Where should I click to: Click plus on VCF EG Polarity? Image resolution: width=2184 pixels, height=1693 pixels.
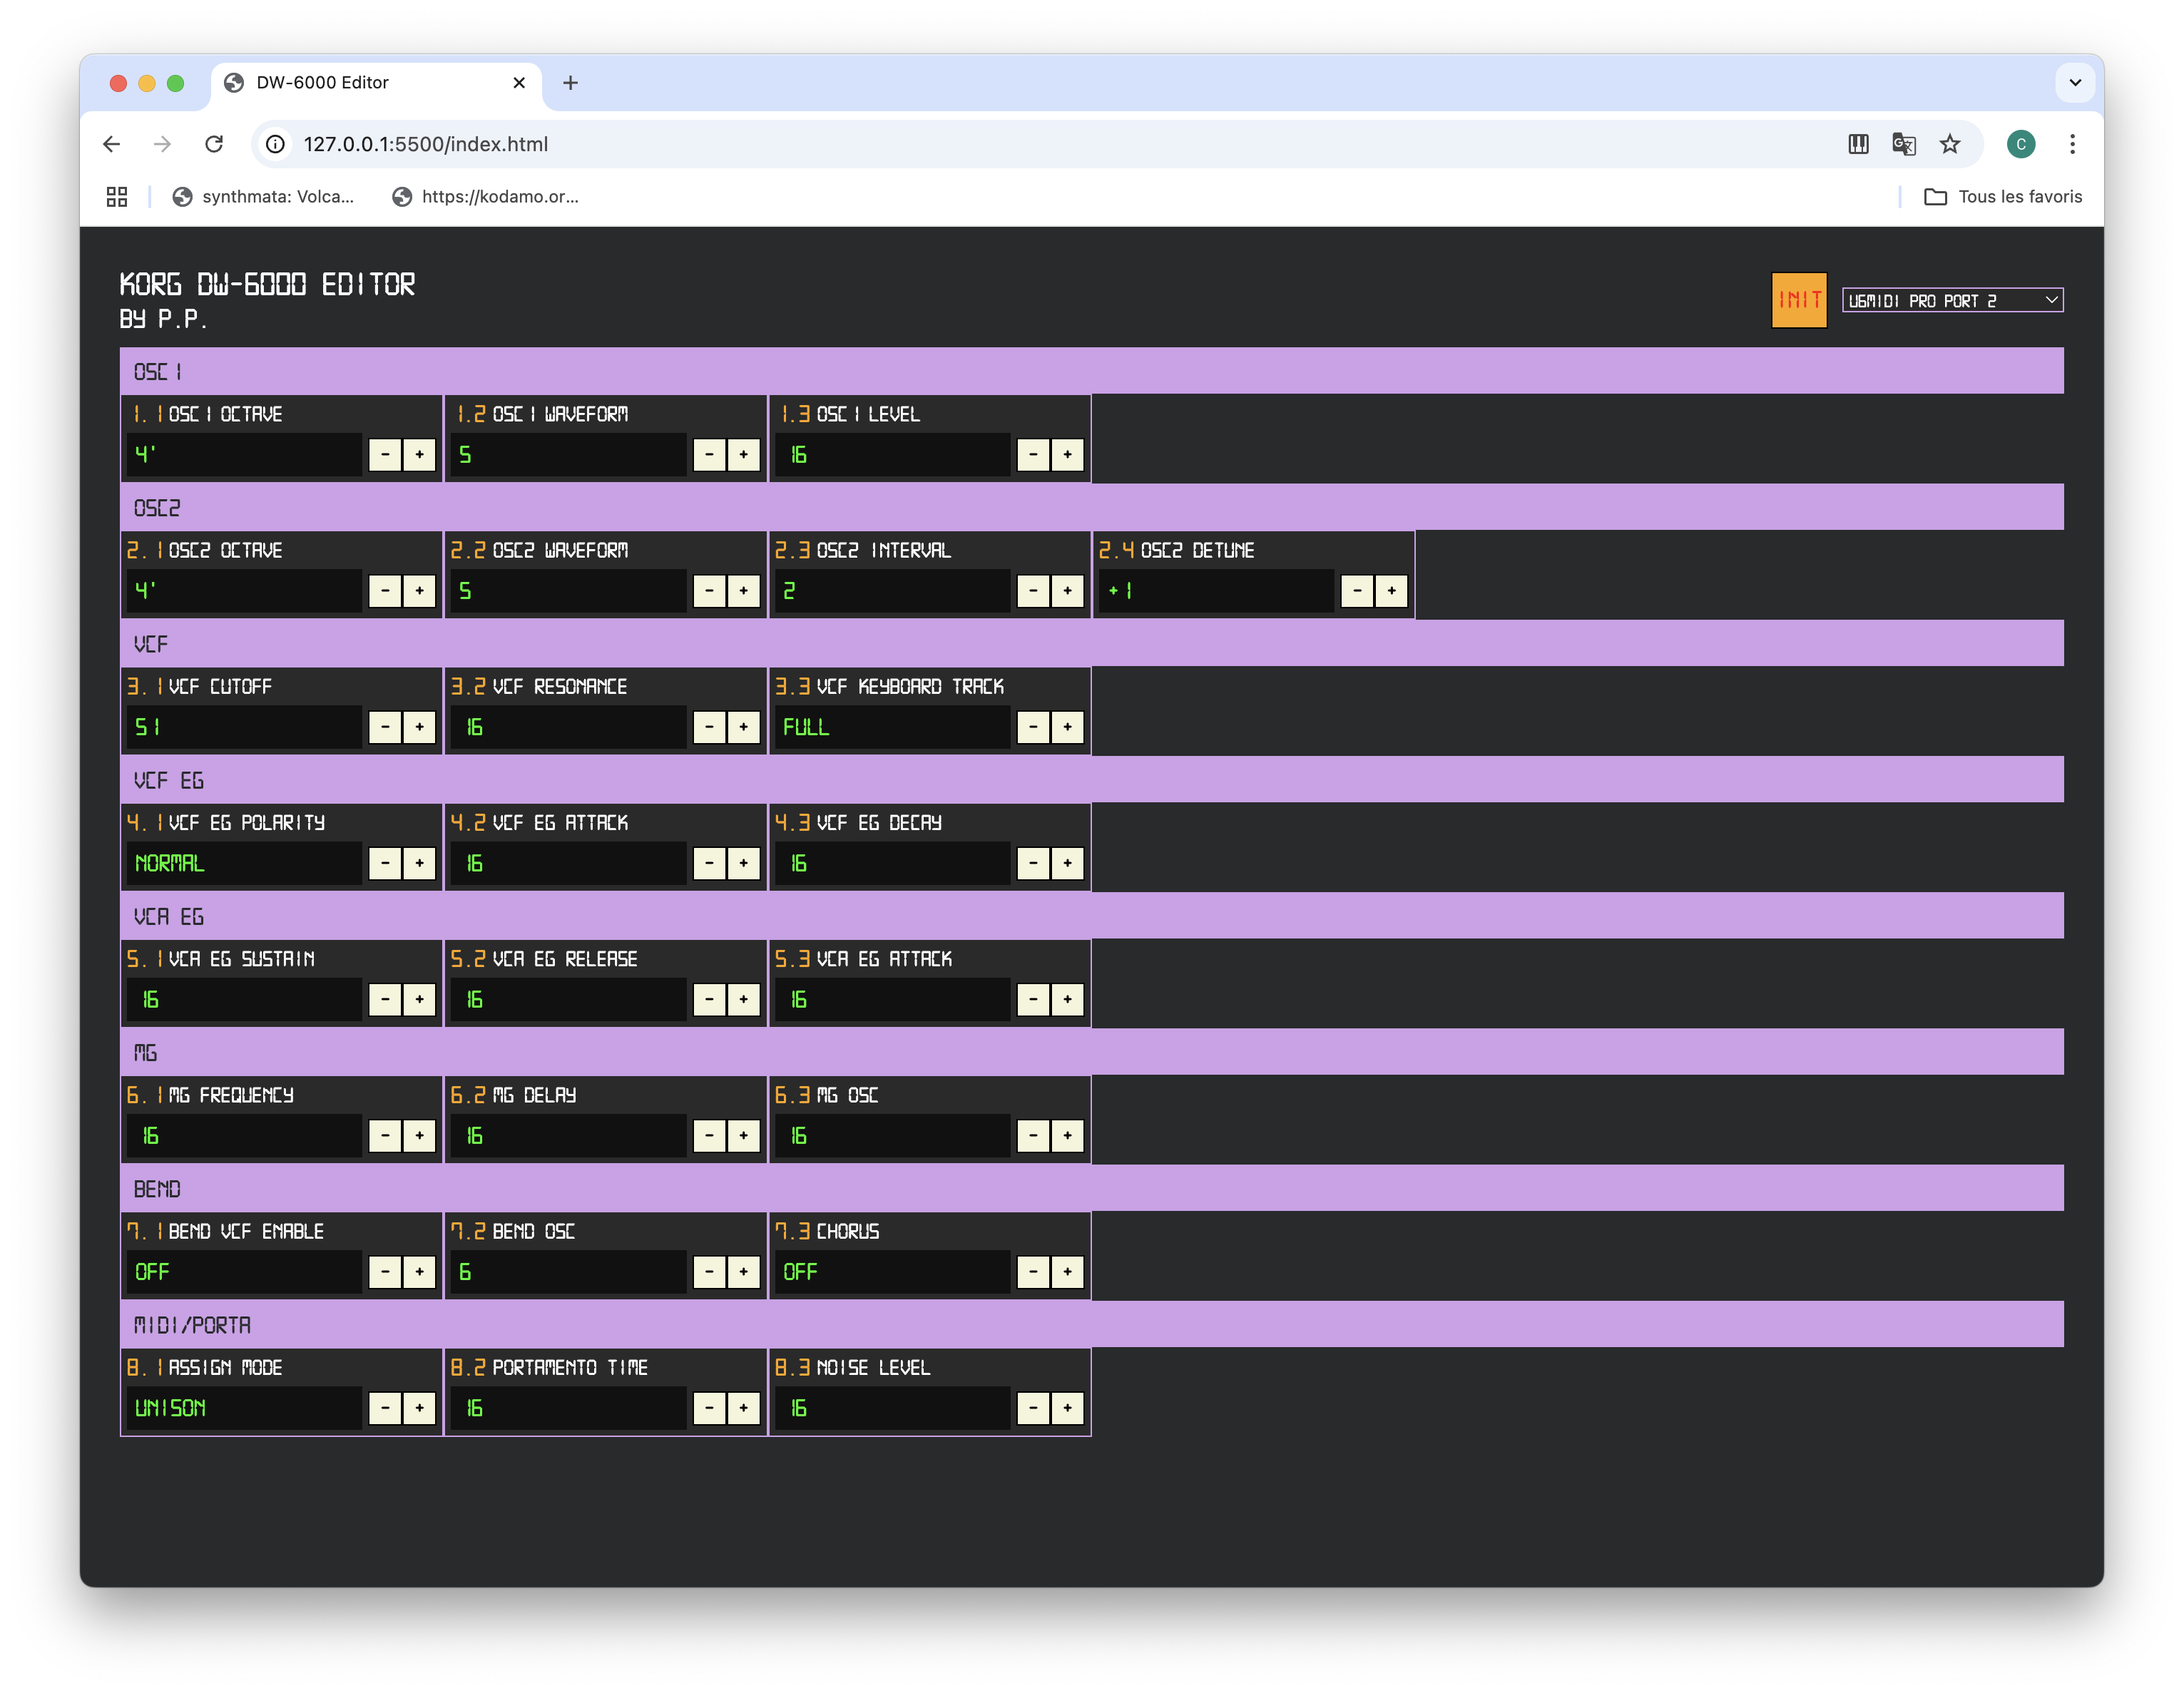coord(419,863)
